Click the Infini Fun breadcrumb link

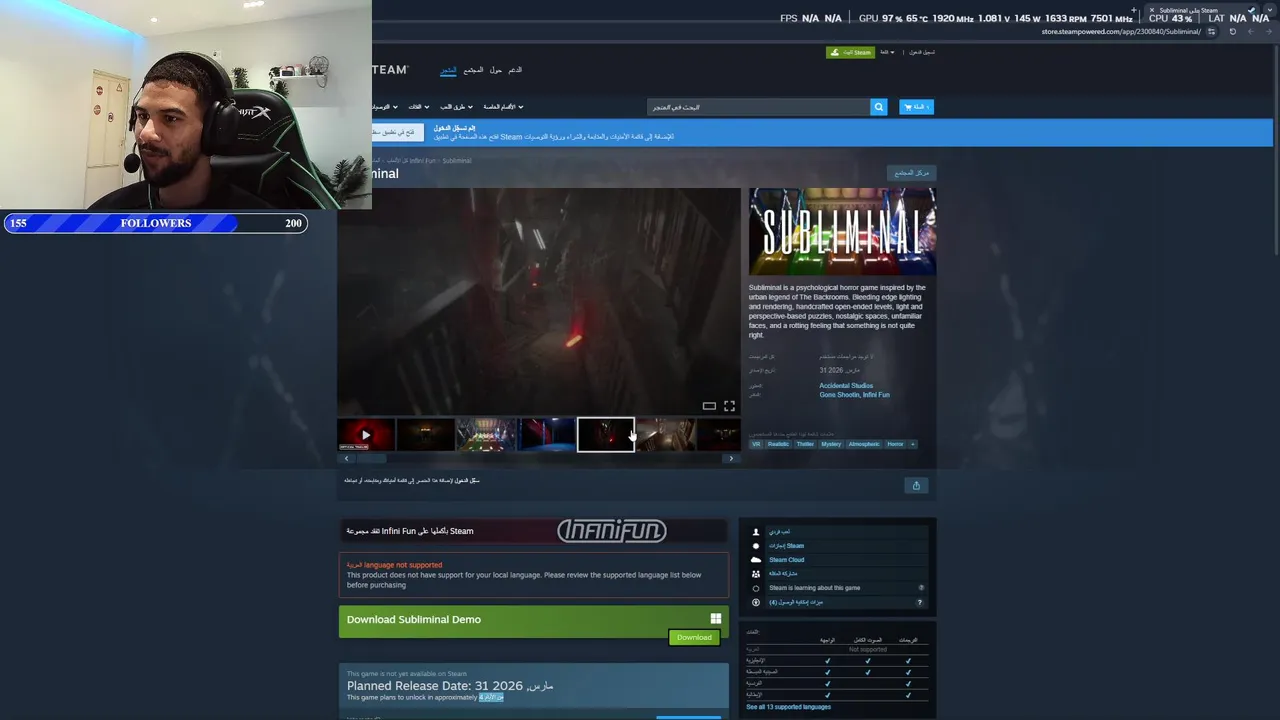[422, 160]
